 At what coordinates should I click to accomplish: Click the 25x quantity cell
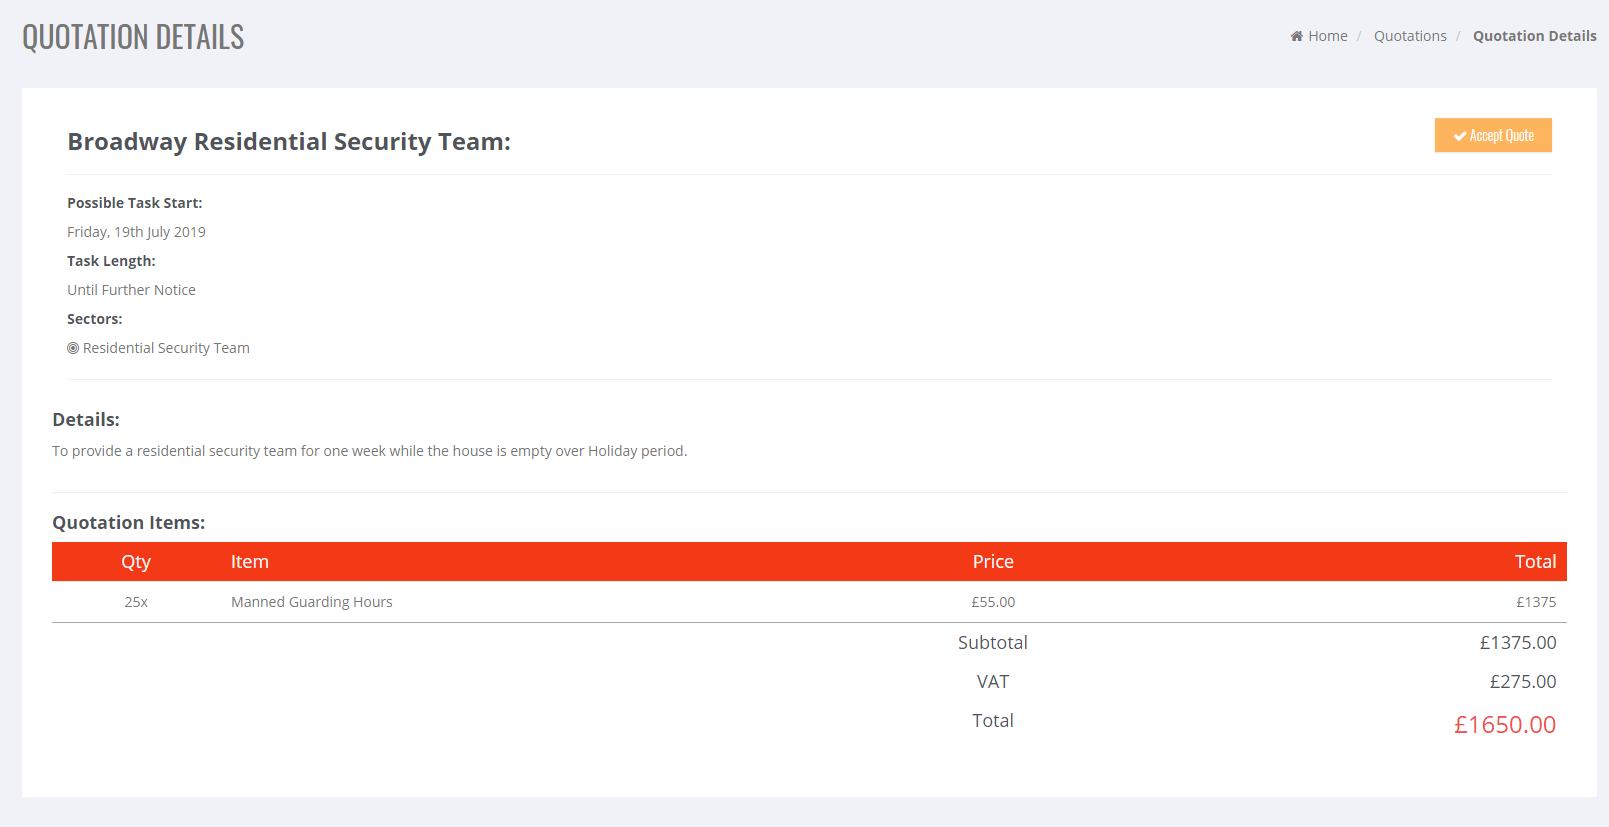tap(136, 602)
